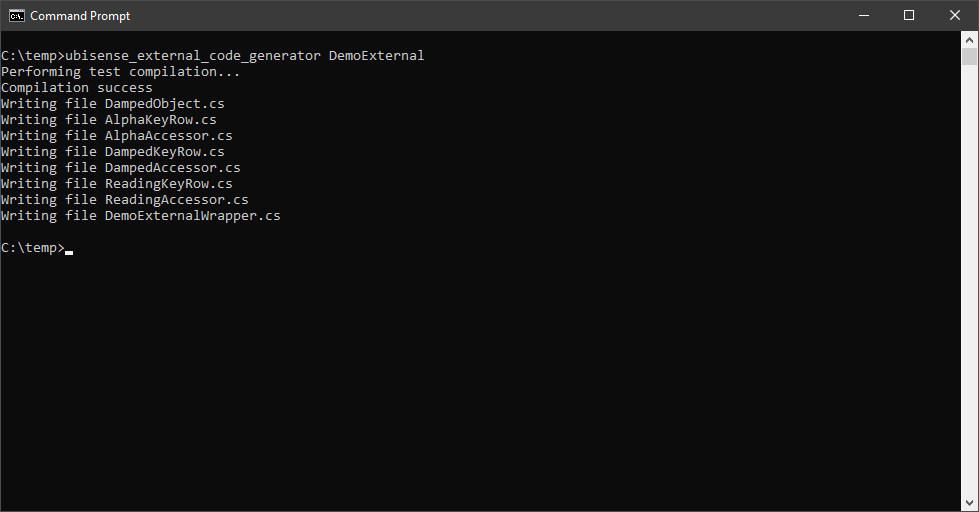Click the DampedObject.cs filename

pos(164,104)
